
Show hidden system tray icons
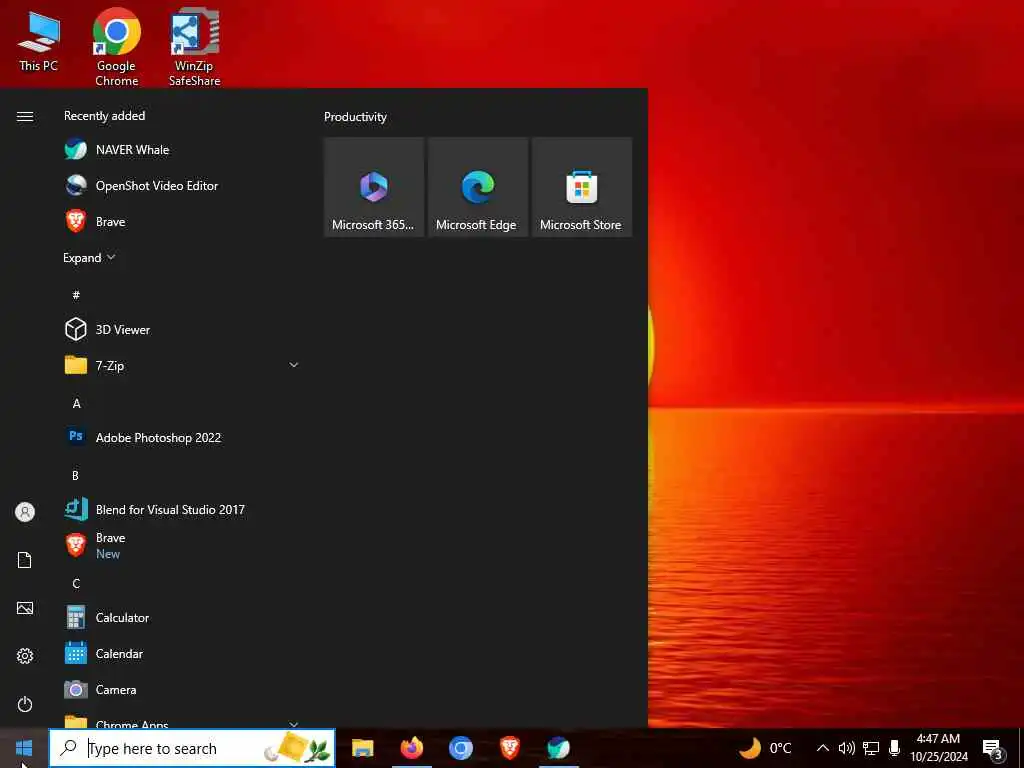(x=823, y=748)
